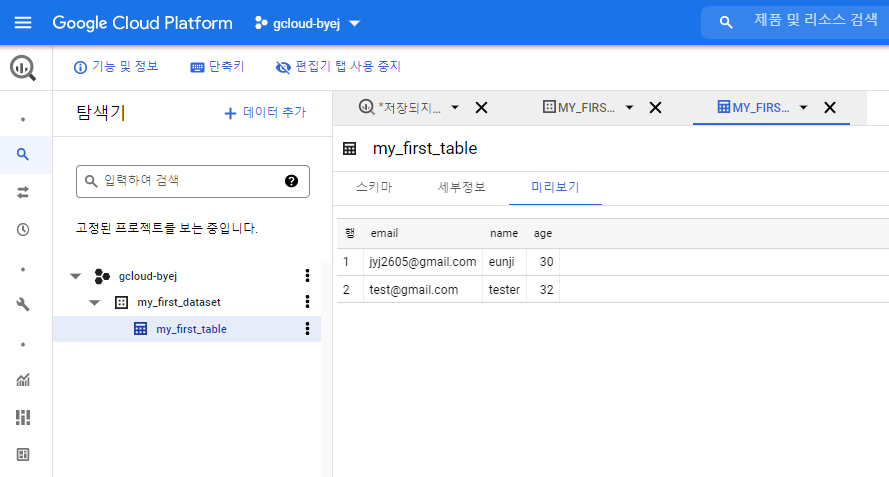Select cell jyj2605@gmail.com
This screenshot has height=477, width=889.
(423, 261)
